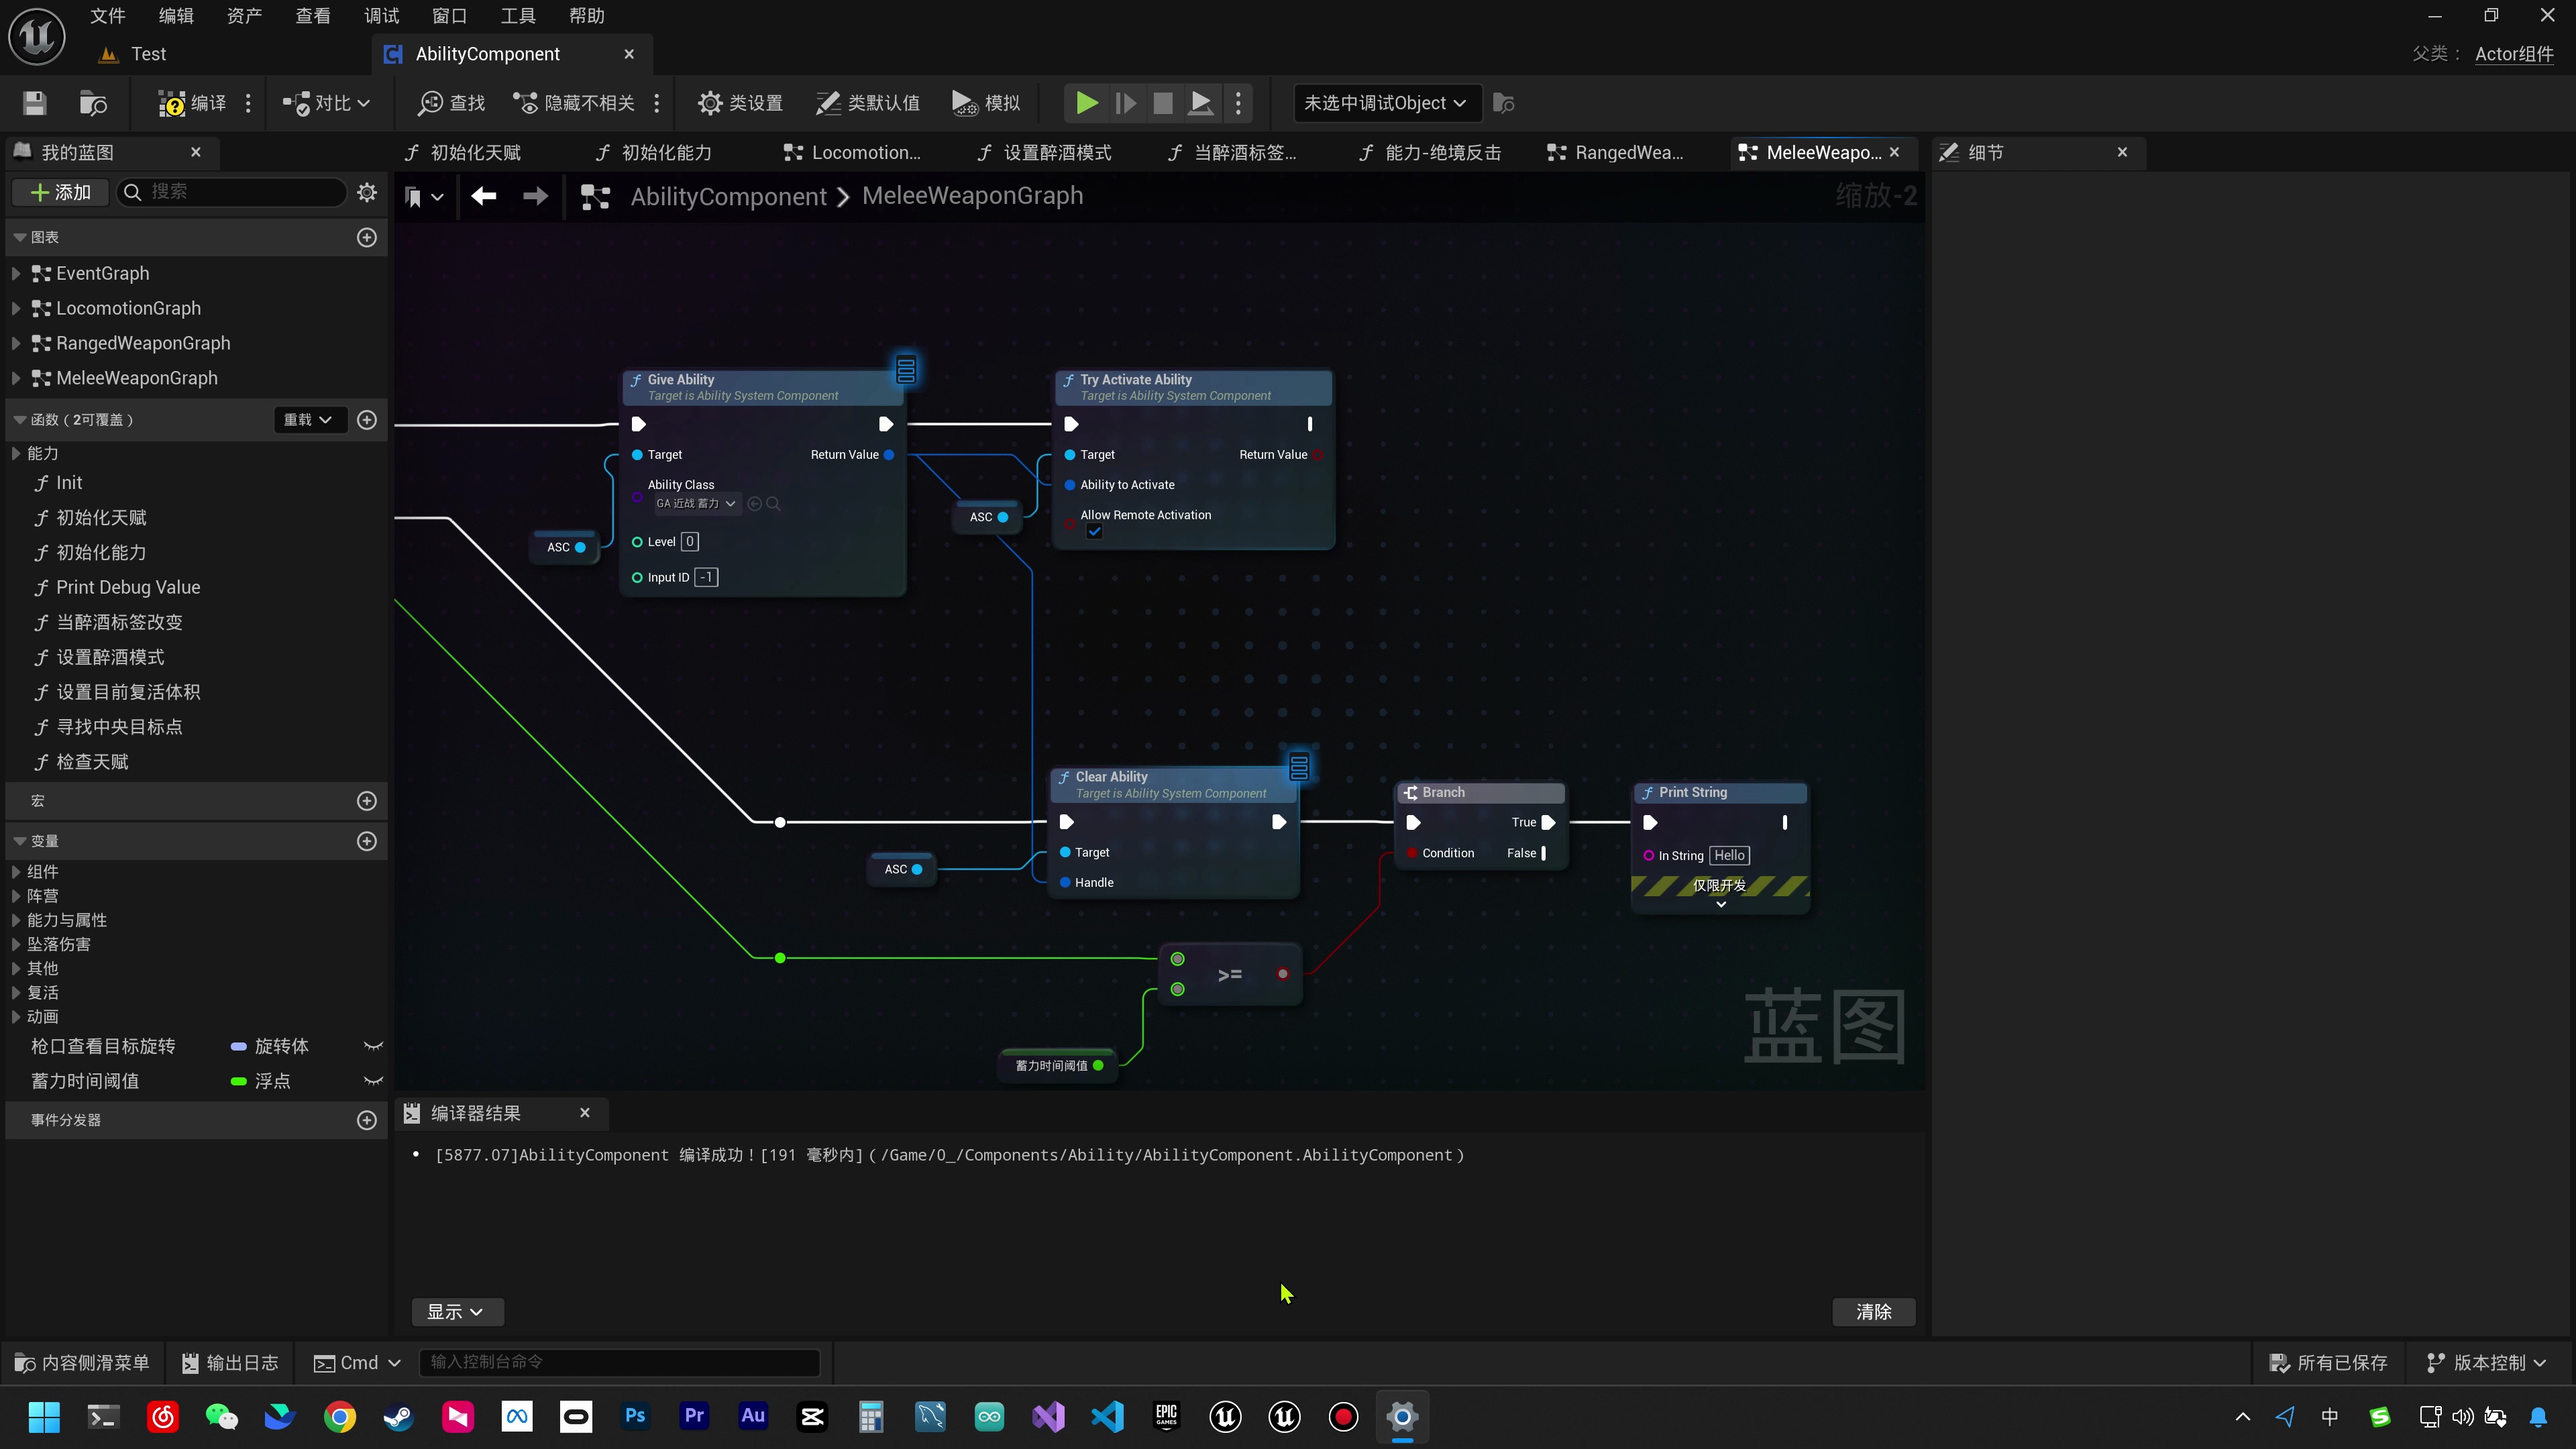
Task: Click the 添加 add button
Action: 61,192
